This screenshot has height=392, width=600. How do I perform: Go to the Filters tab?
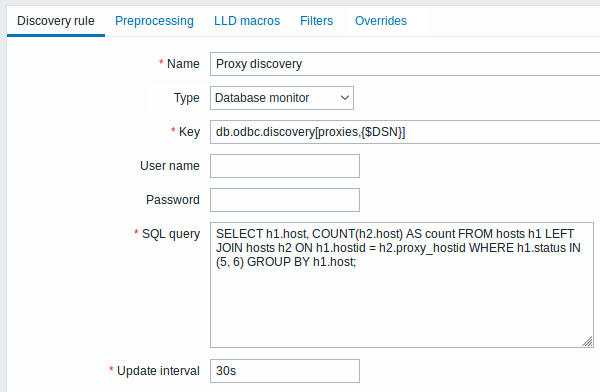(316, 21)
